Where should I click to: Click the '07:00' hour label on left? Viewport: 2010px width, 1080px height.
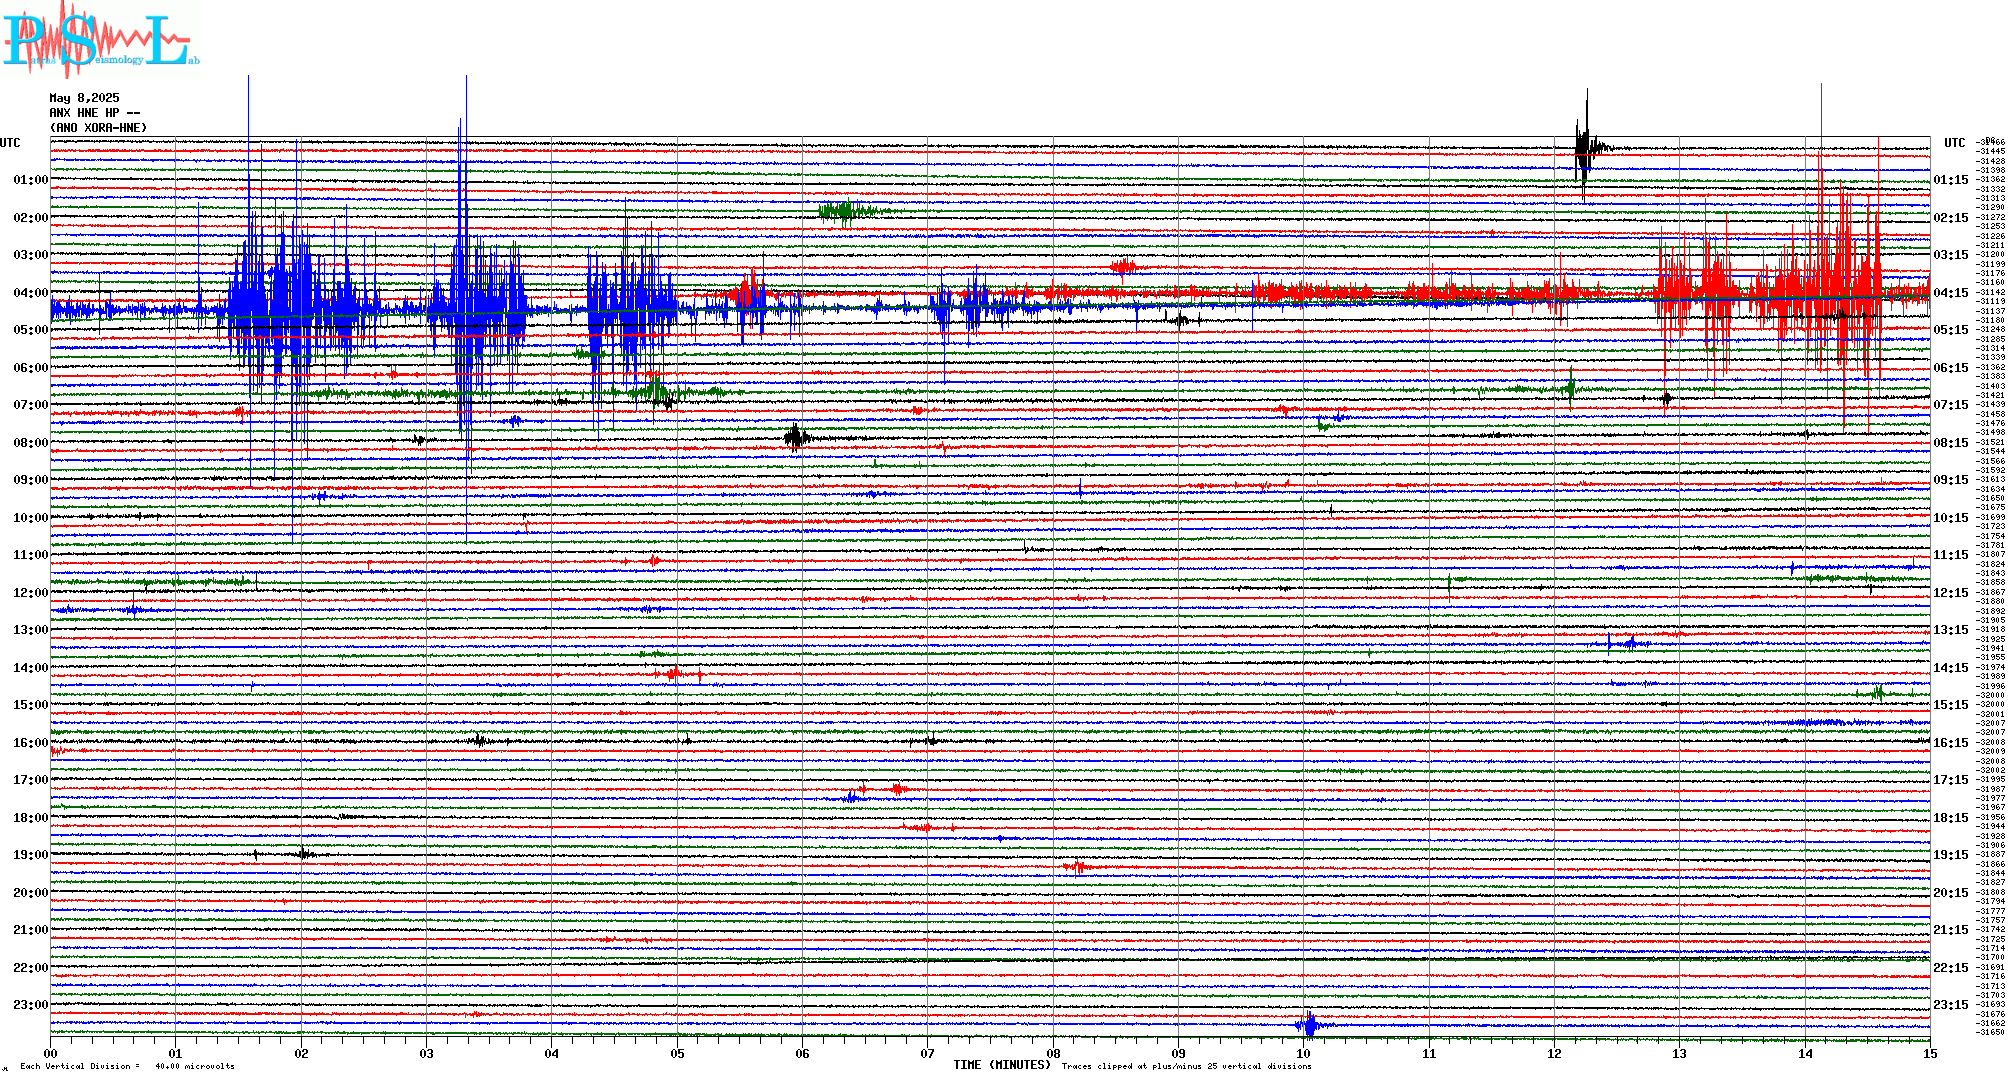click(x=30, y=405)
